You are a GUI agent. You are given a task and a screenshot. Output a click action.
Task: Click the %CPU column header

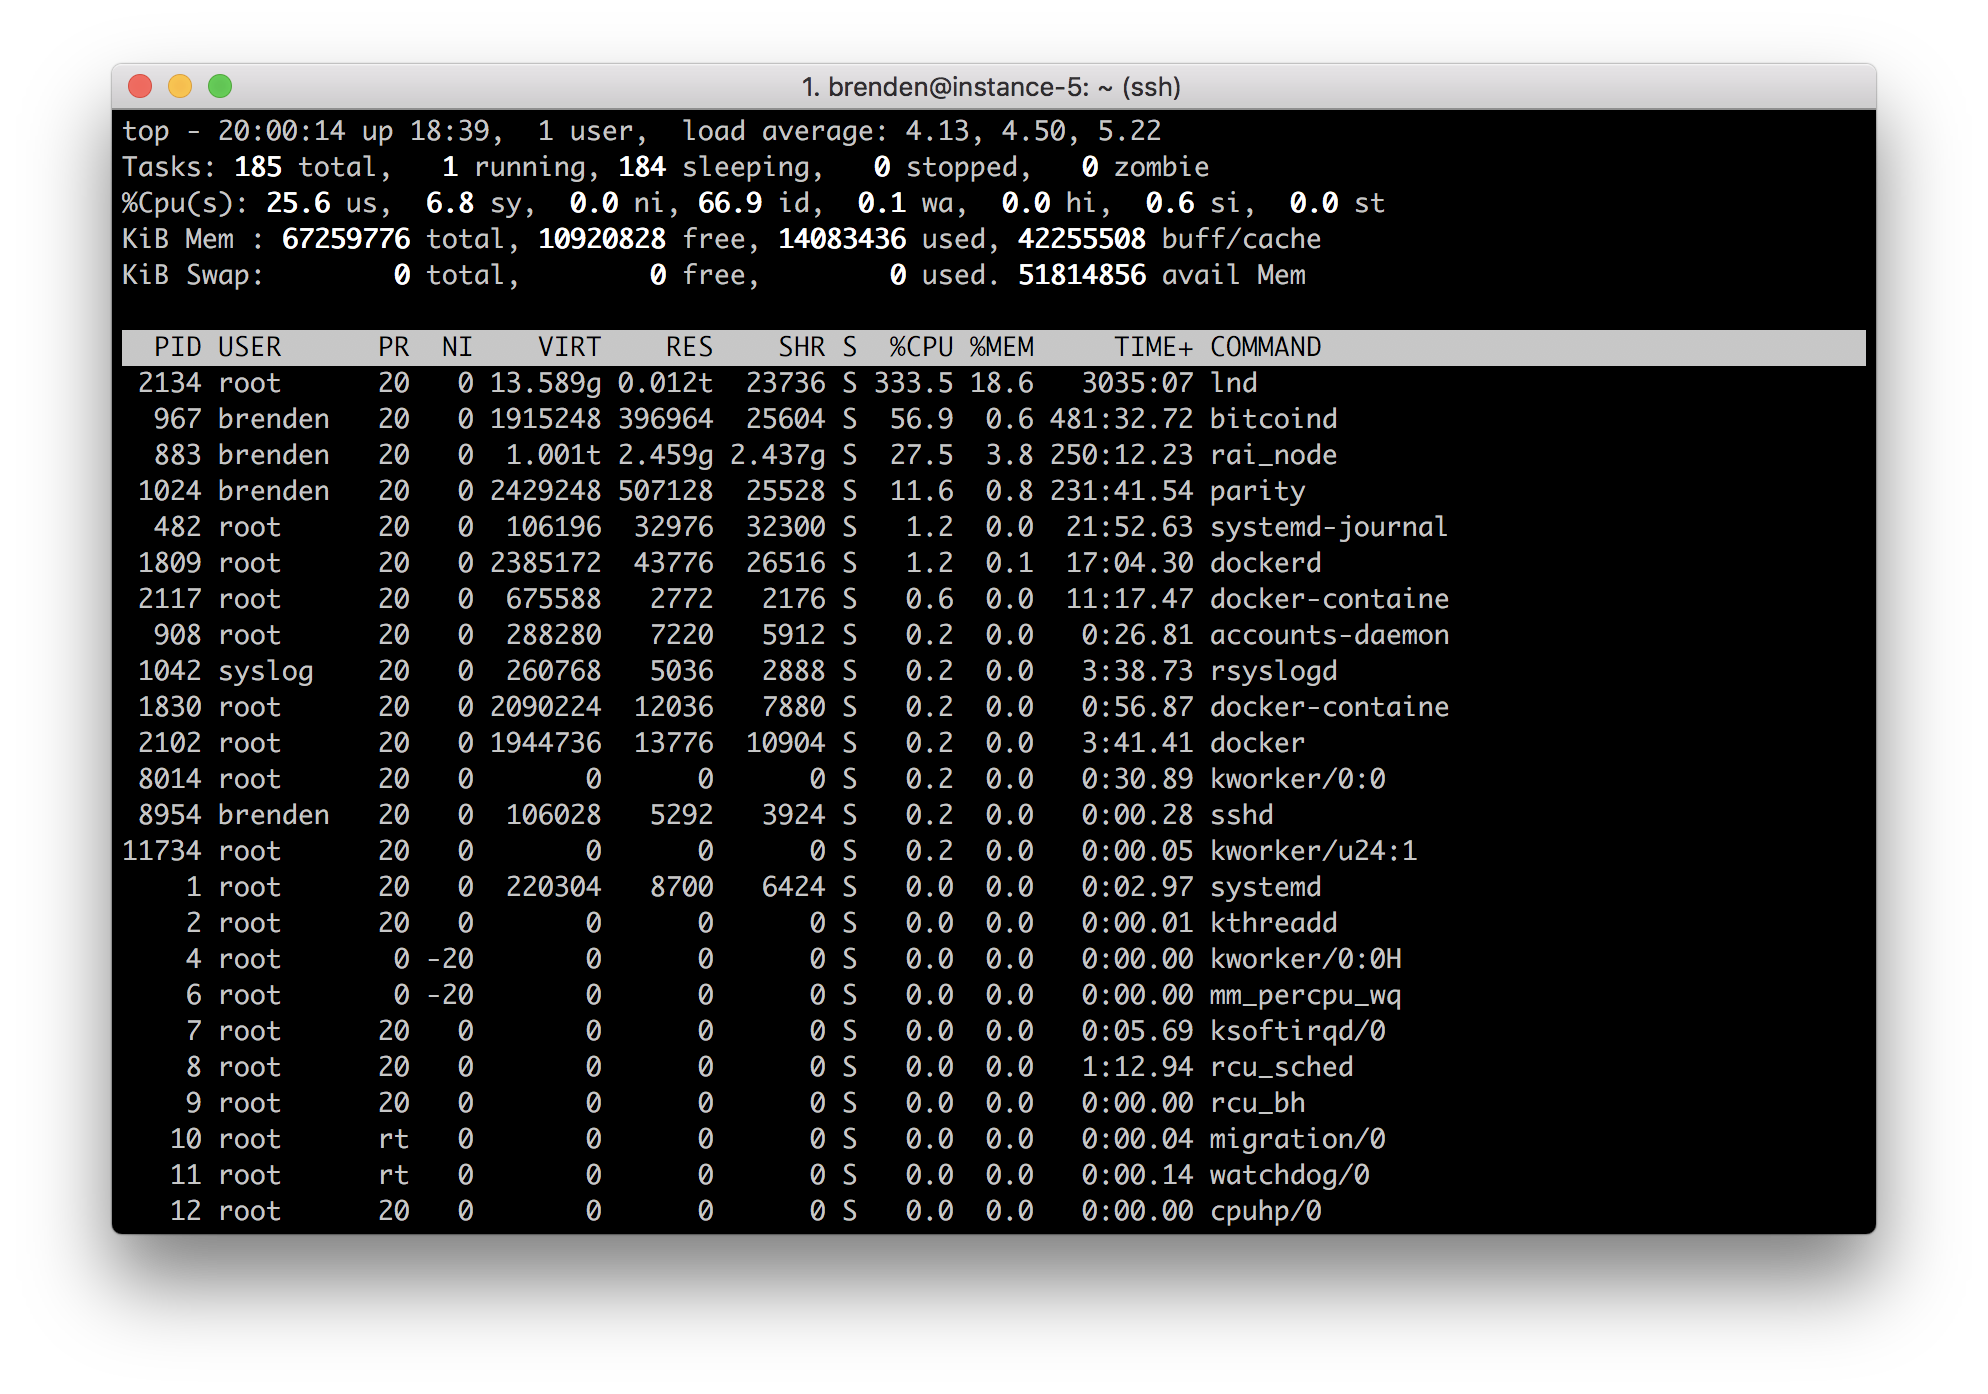pos(921,347)
